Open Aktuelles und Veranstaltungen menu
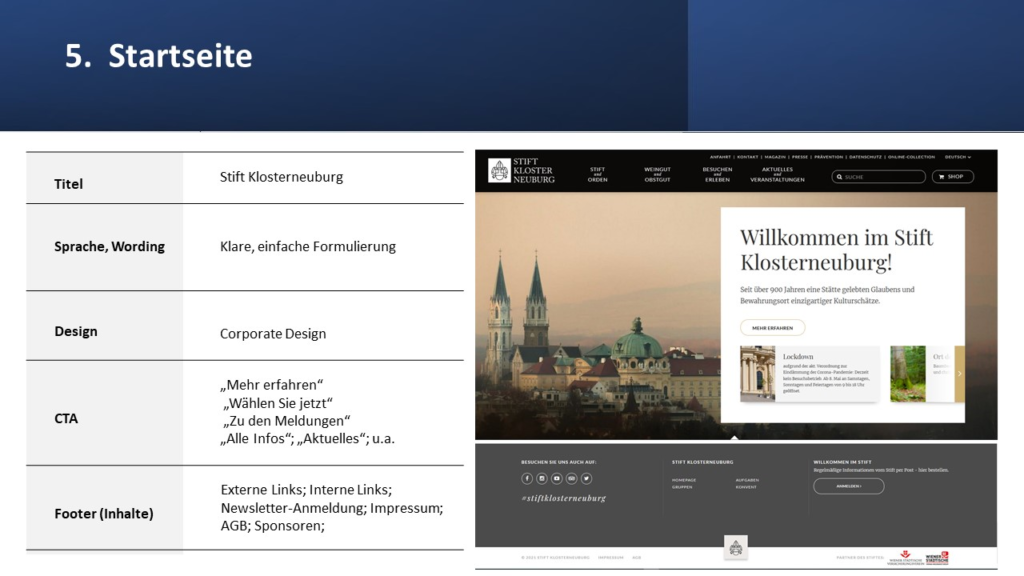The height and width of the screenshot is (576, 1024). [x=777, y=175]
